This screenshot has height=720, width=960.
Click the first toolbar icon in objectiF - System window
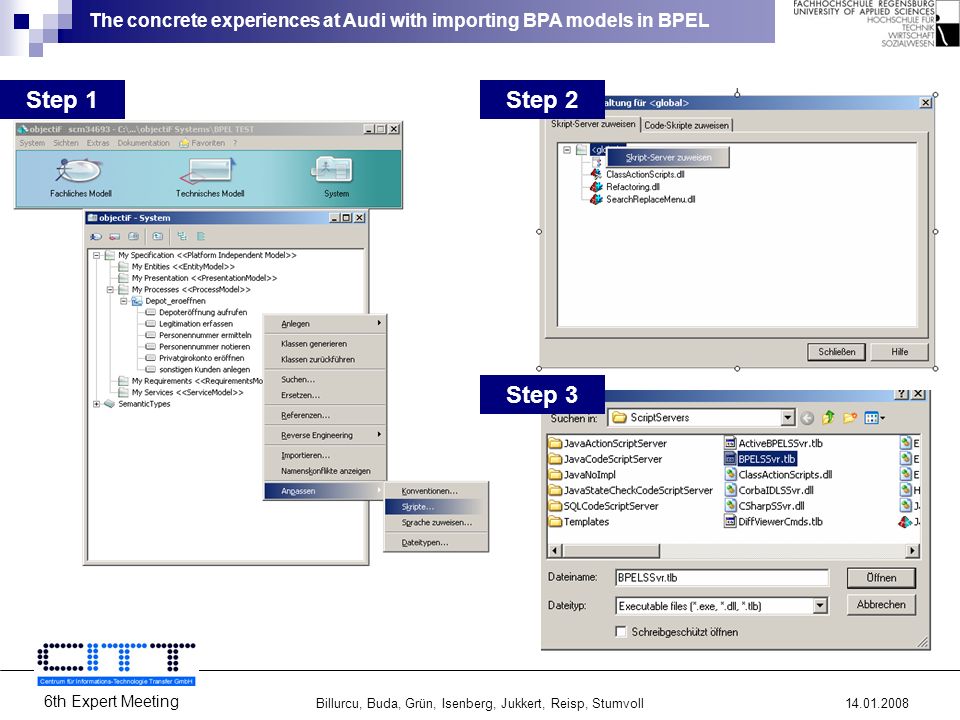(x=96, y=236)
